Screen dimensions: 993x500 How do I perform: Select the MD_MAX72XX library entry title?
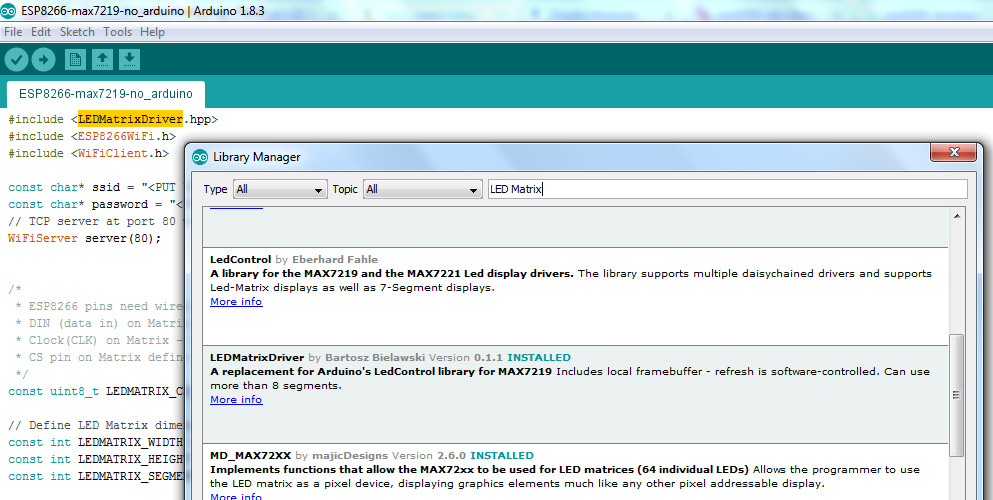(x=251, y=456)
